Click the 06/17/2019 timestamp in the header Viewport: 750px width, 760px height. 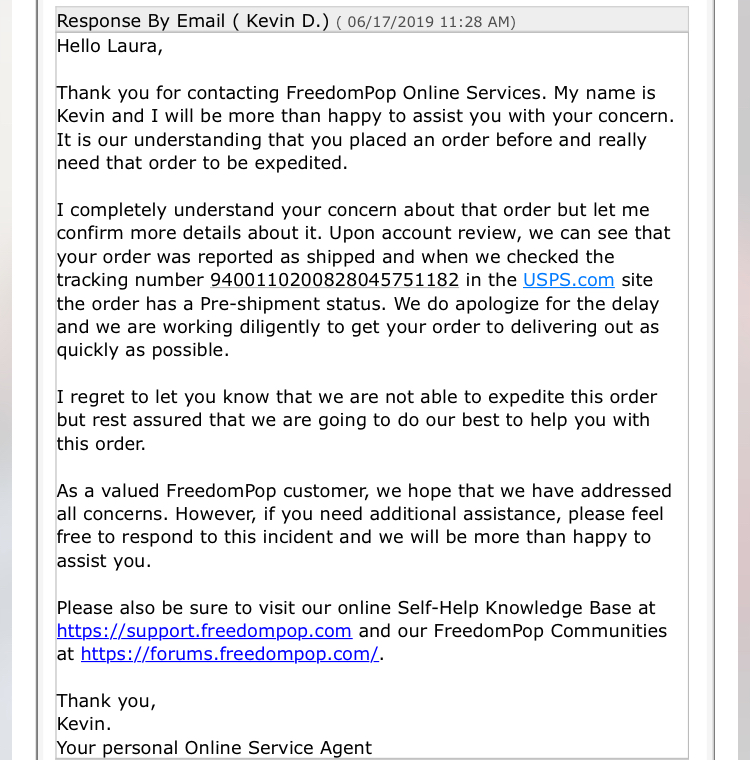(x=426, y=22)
